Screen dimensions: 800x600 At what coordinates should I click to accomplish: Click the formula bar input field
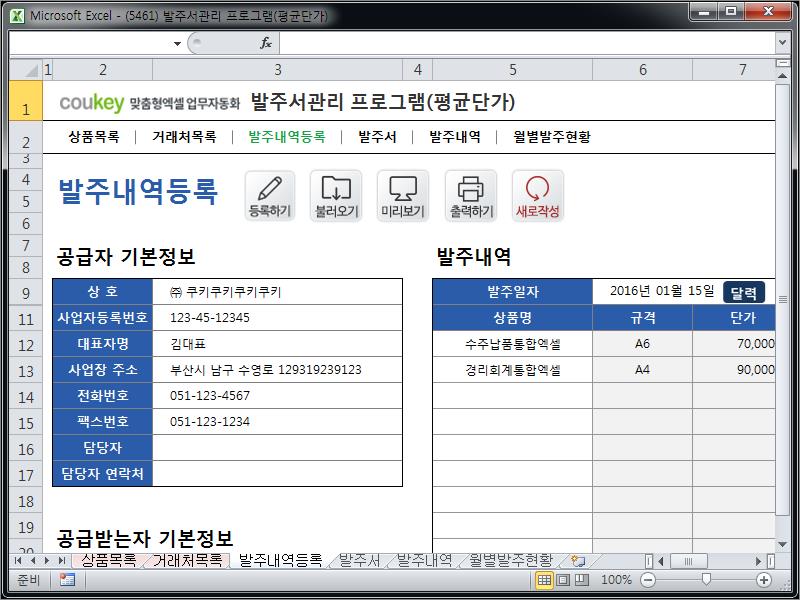[527, 43]
